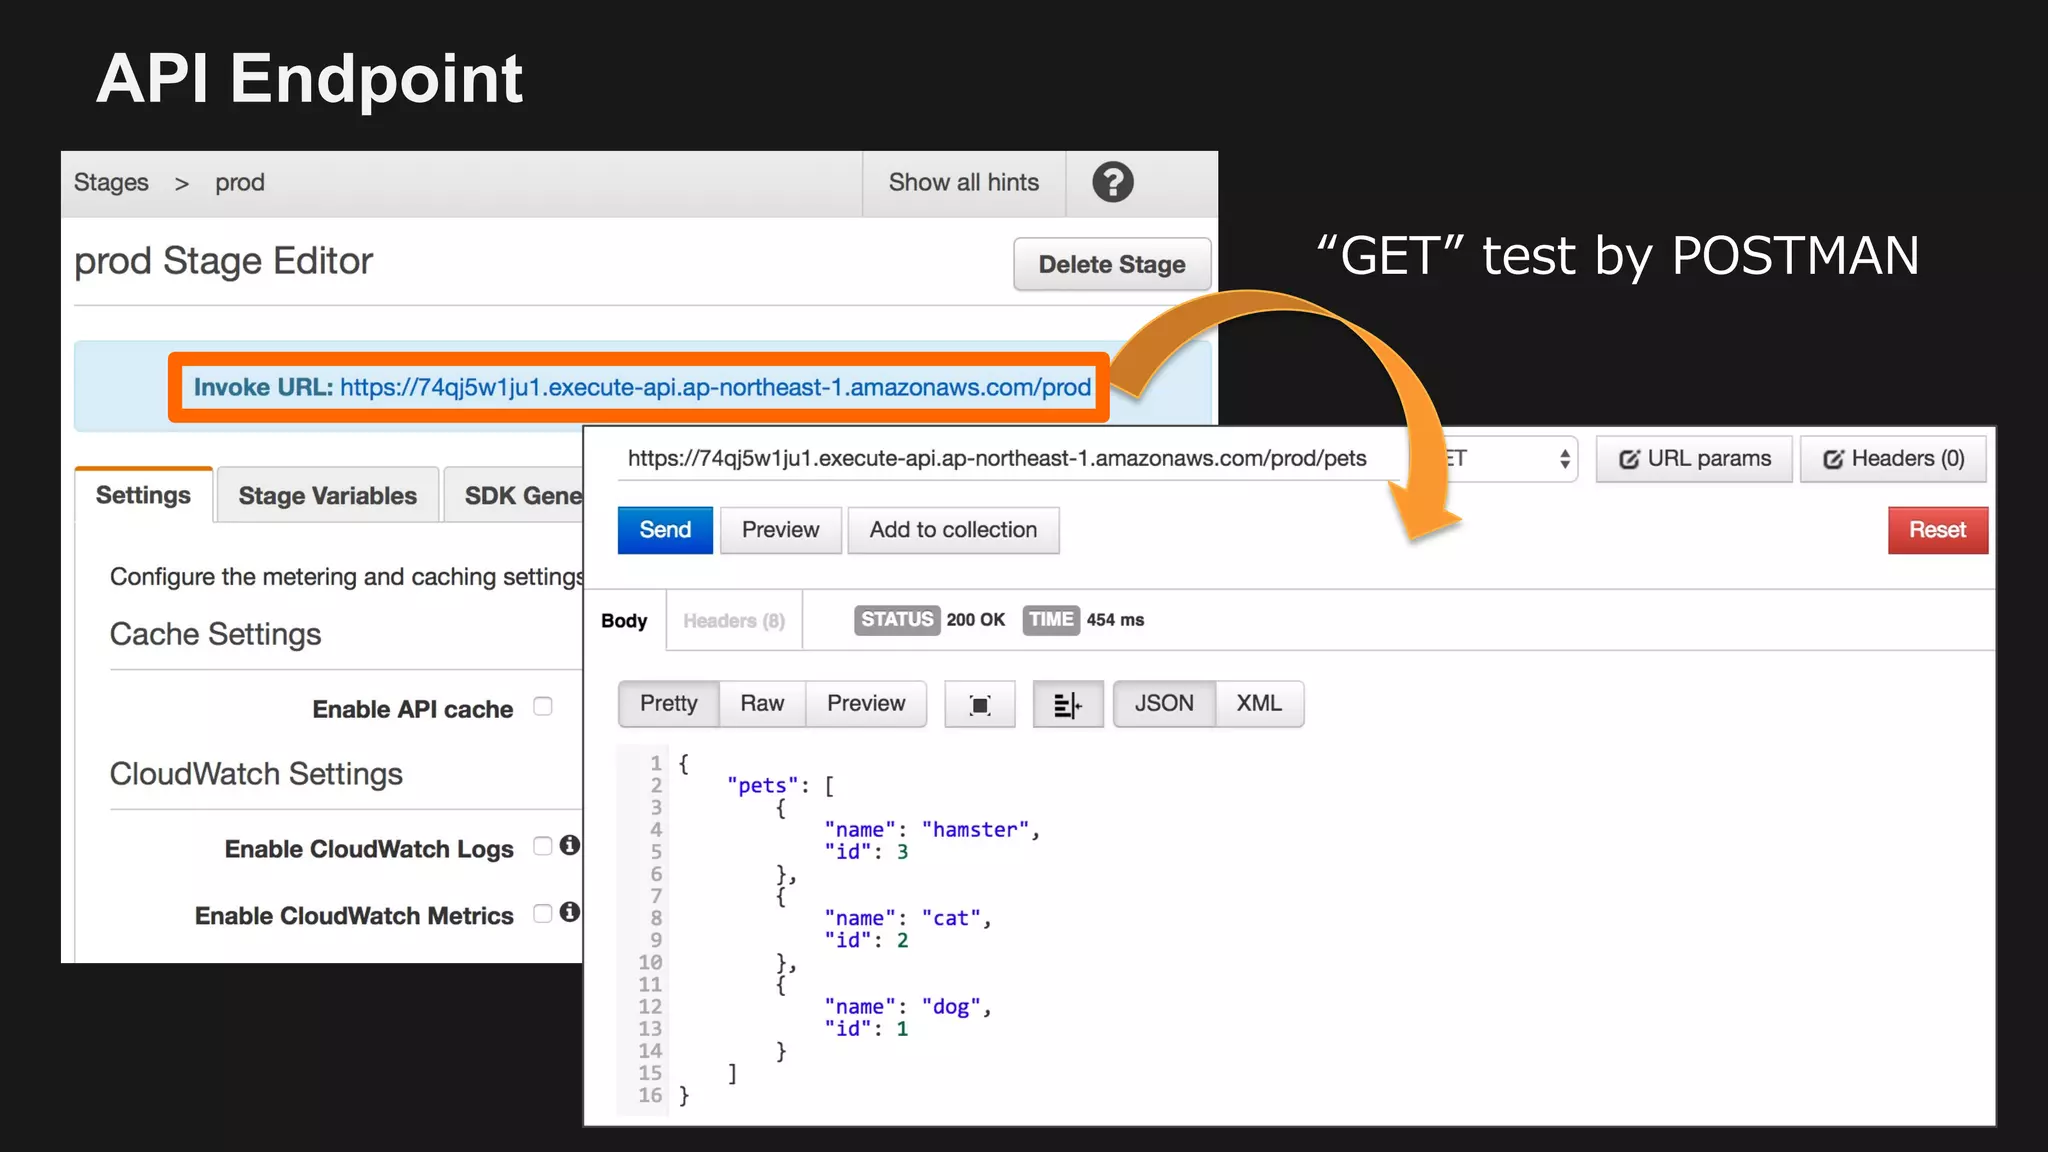This screenshot has height=1152, width=2048.
Task: Click Show all hints
Action: tap(964, 182)
